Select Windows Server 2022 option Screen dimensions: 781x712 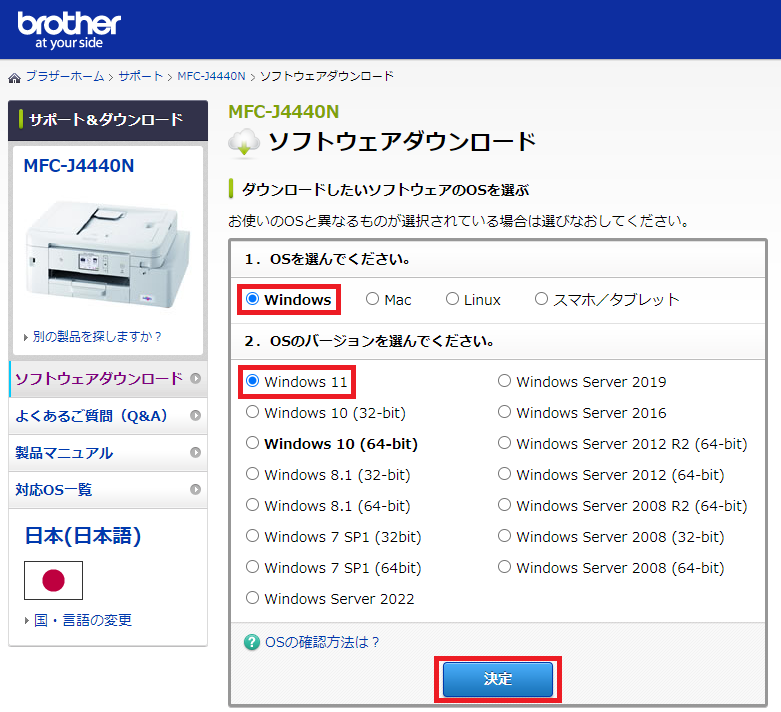(x=253, y=598)
